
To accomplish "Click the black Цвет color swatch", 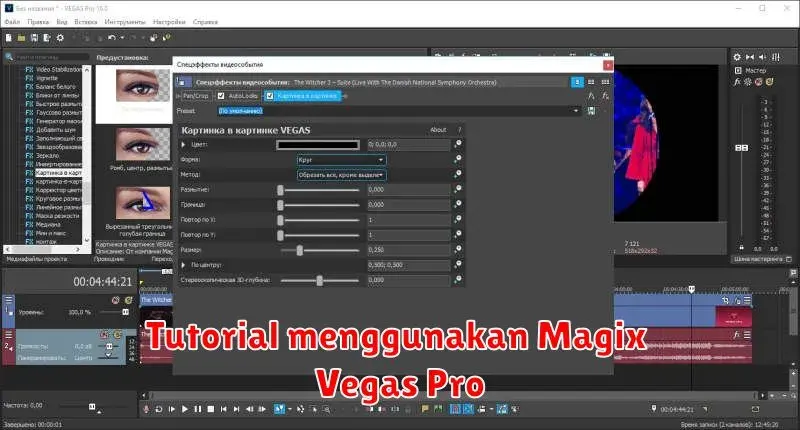I will click(x=318, y=145).
